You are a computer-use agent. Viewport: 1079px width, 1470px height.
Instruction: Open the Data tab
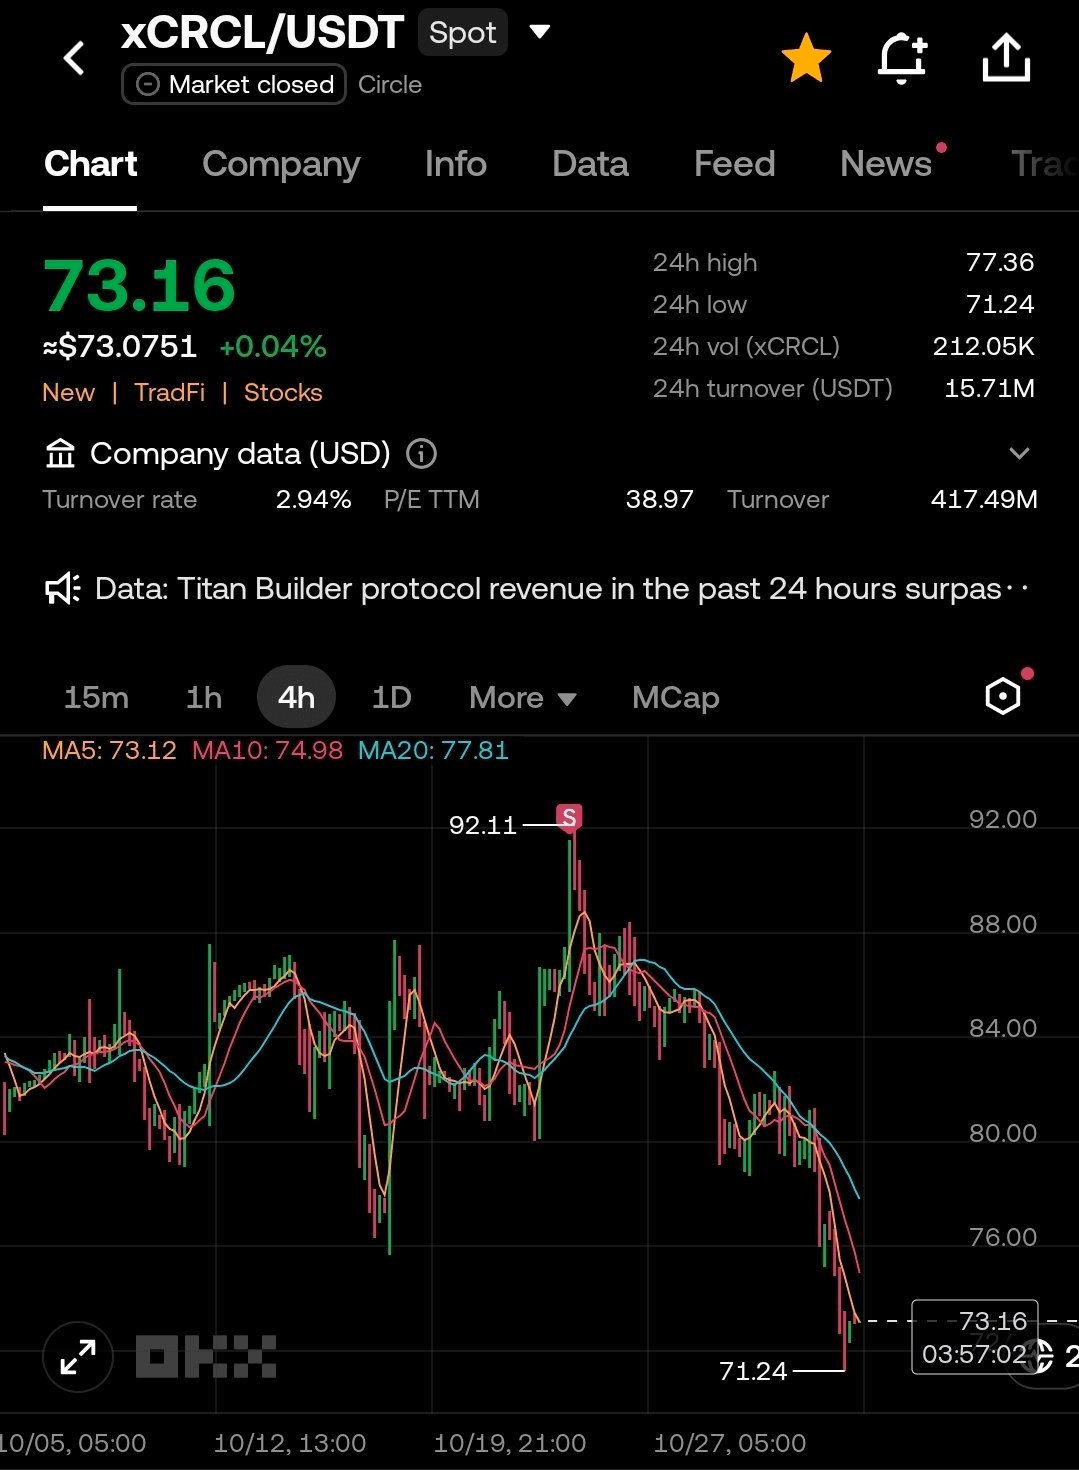[591, 164]
